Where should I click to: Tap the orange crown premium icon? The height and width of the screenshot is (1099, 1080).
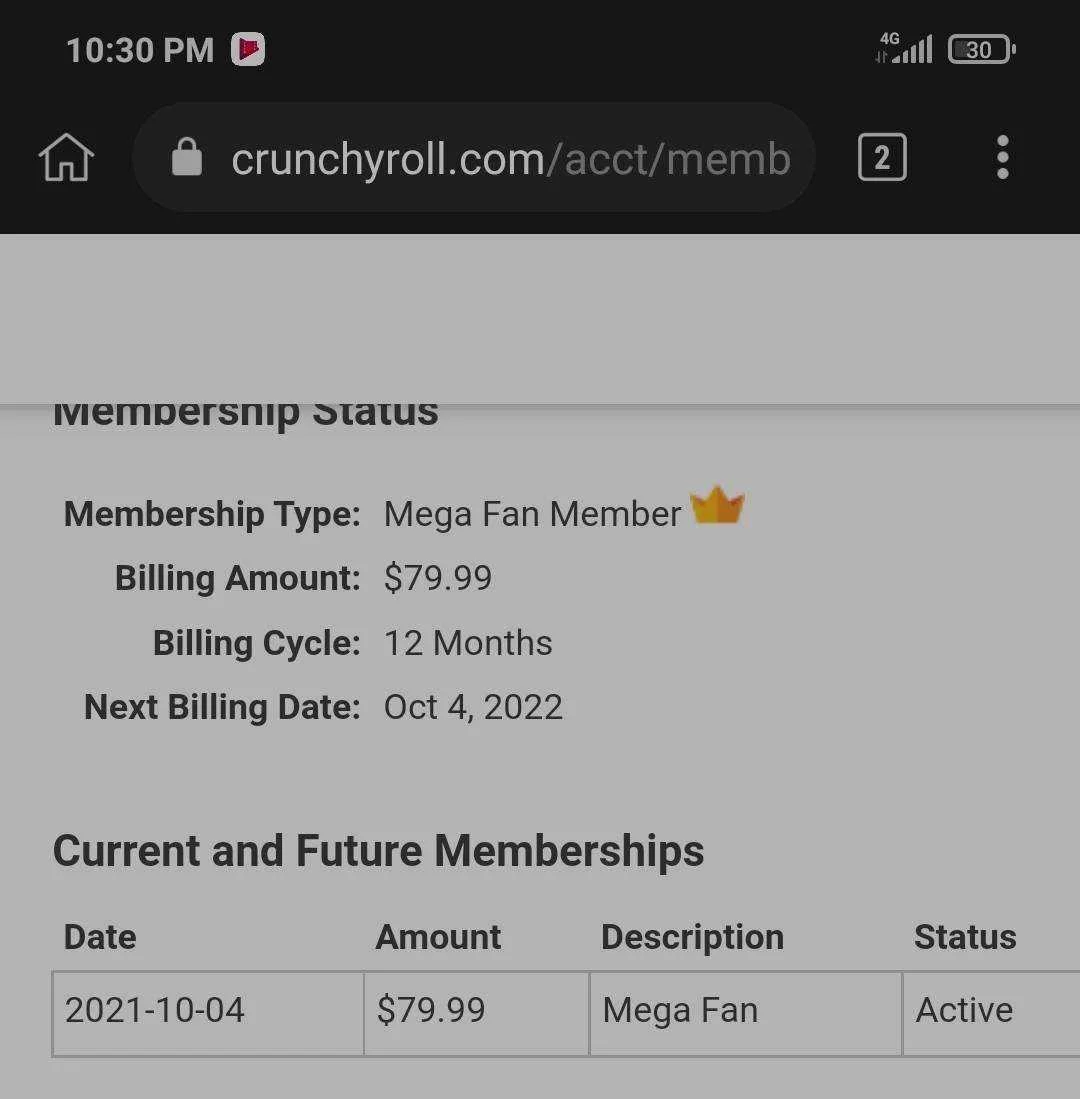[x=717, y=505]
